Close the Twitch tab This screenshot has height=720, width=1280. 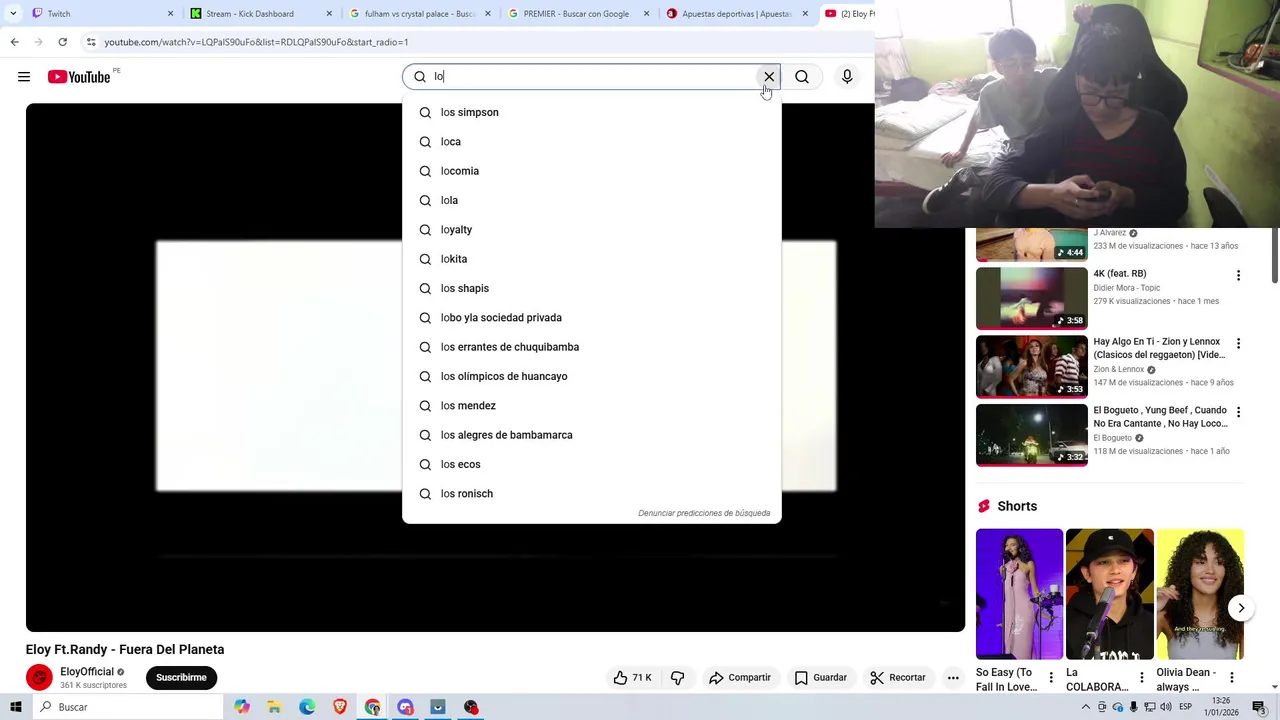170,14
